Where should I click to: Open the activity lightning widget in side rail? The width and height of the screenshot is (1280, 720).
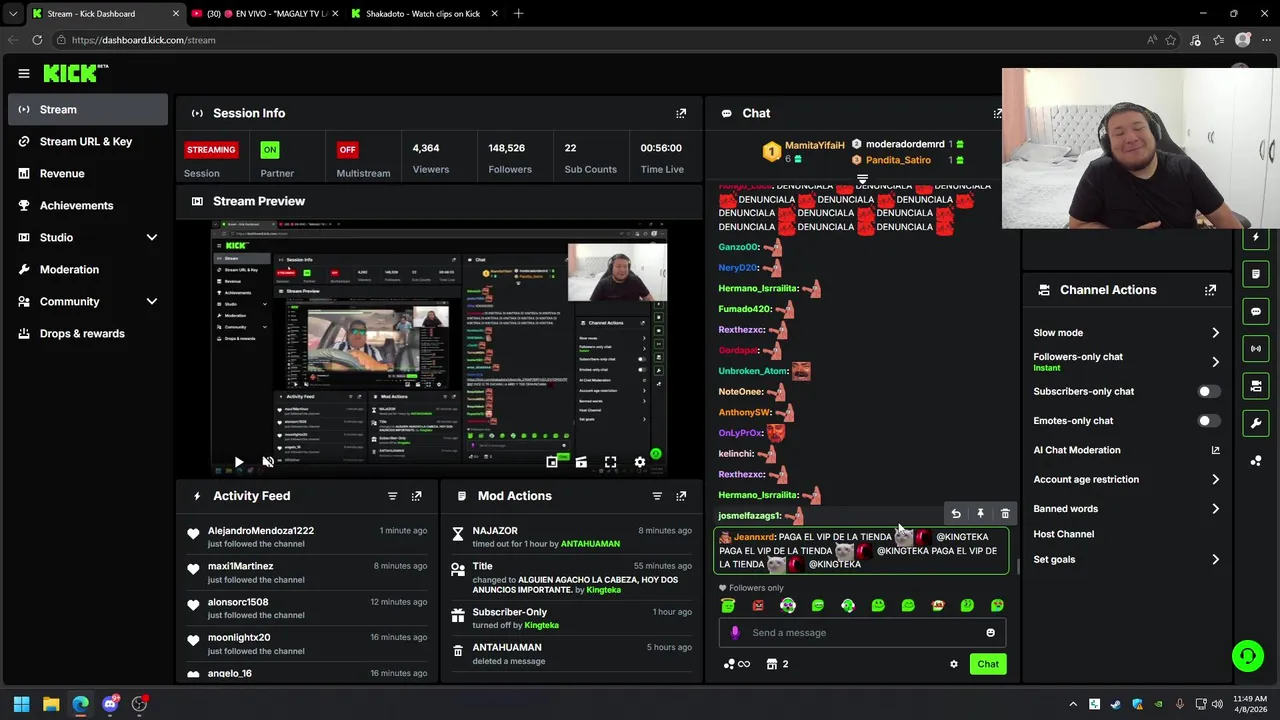(1256, 237)
